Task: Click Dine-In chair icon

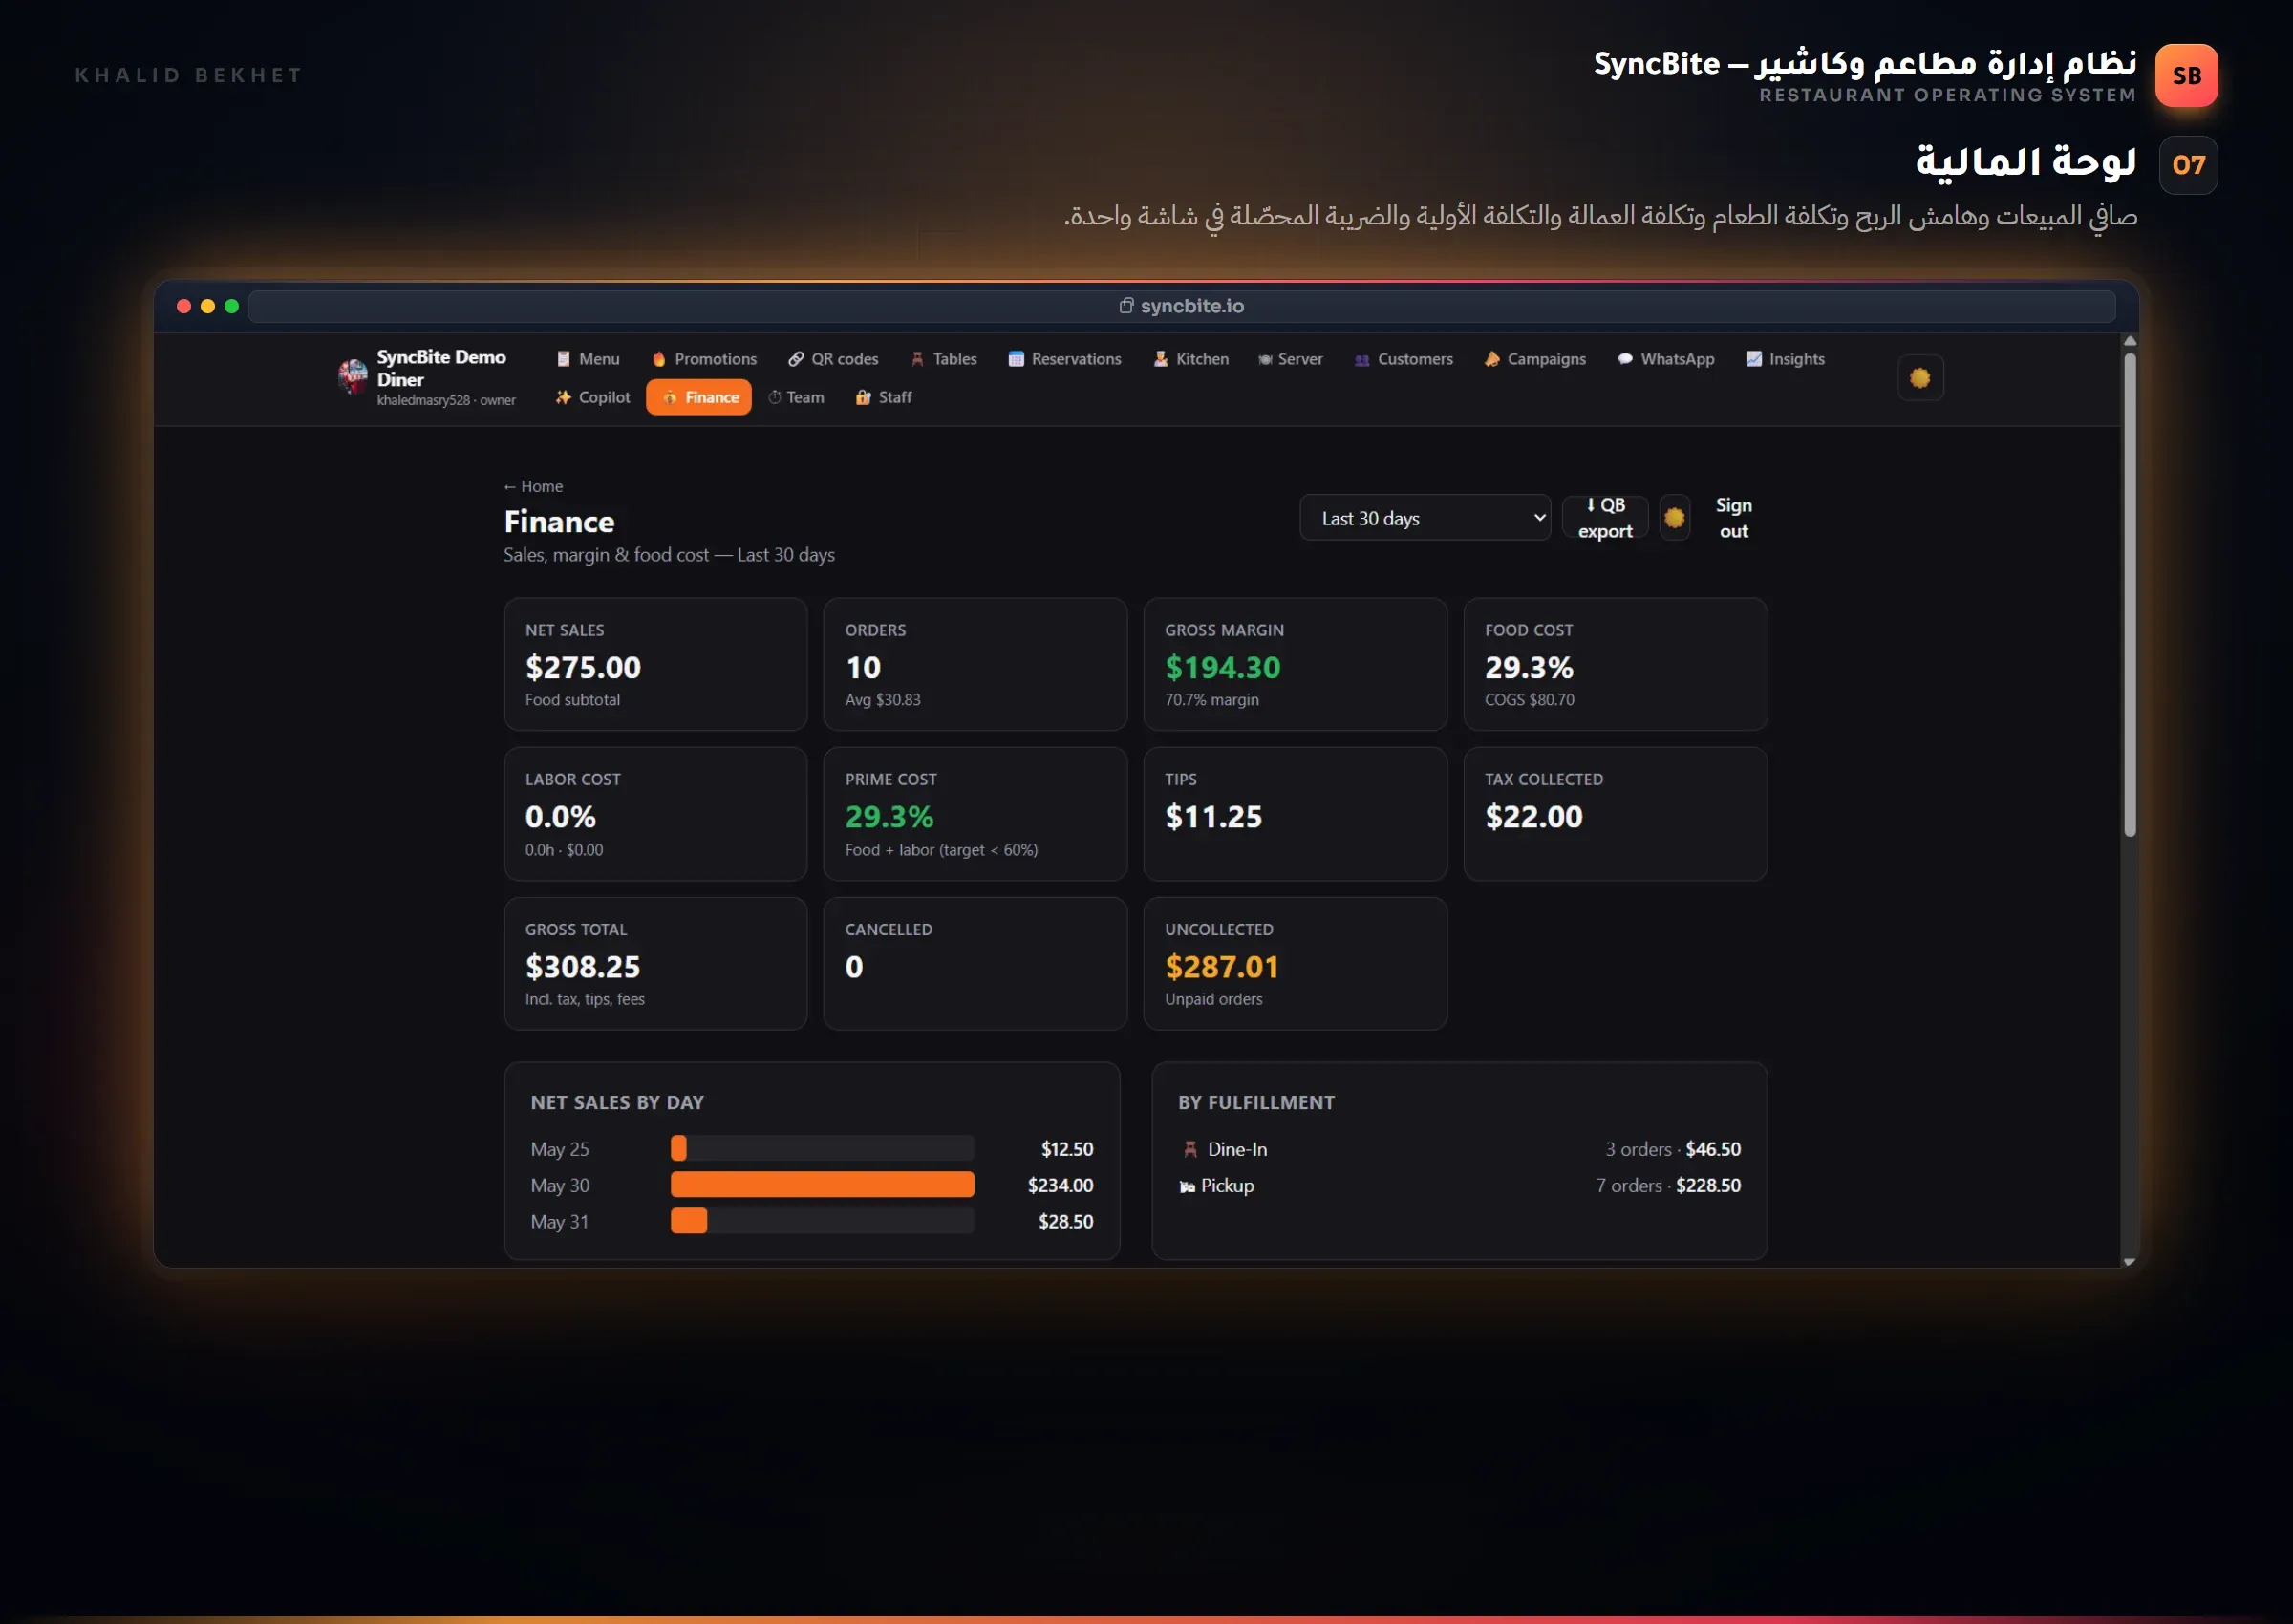Action: click(x=1190, y=1149)
